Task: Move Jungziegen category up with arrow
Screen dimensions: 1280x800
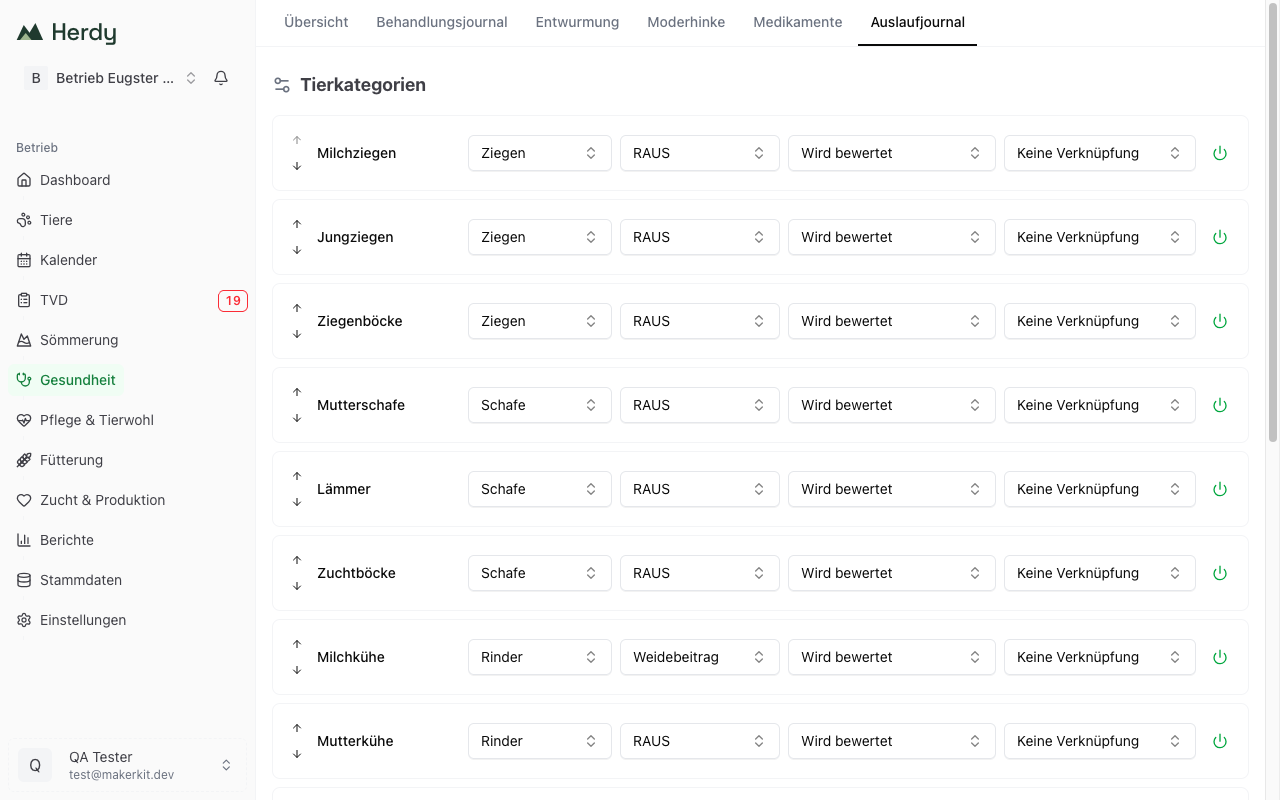Action: point(297,224)
